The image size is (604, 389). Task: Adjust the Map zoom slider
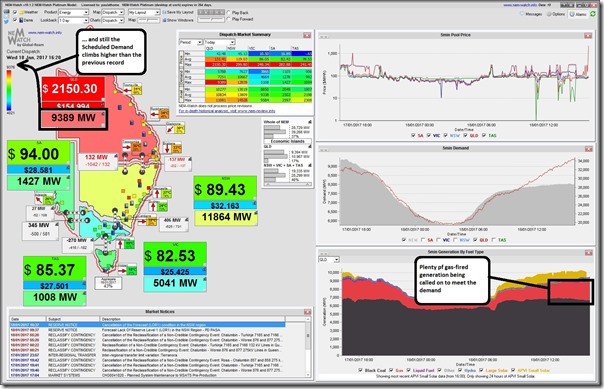148,20
